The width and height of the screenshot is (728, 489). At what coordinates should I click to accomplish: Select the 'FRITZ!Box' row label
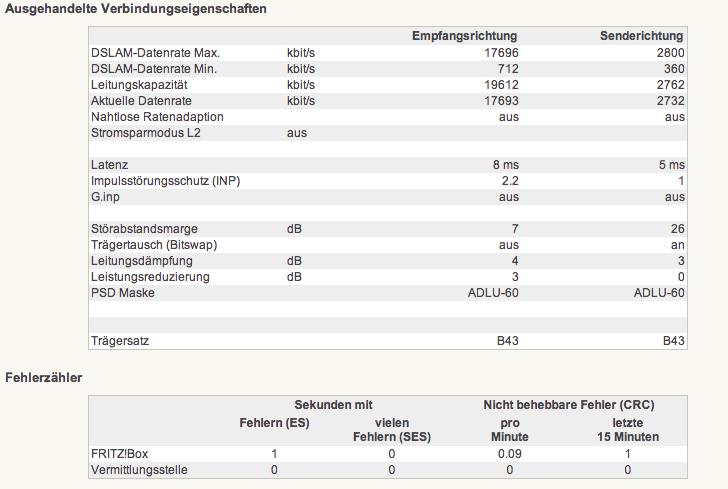120,454
